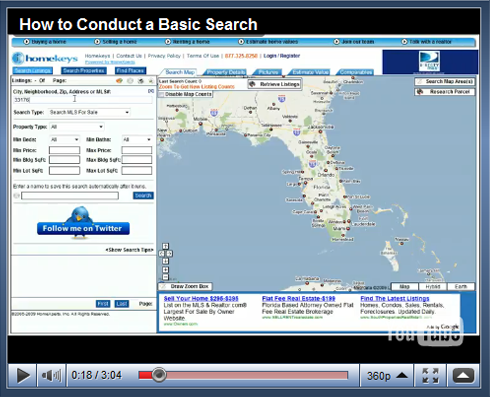Open the Sell Your Home ad link
Screen dimensions: 490x397
click(201, 298)
